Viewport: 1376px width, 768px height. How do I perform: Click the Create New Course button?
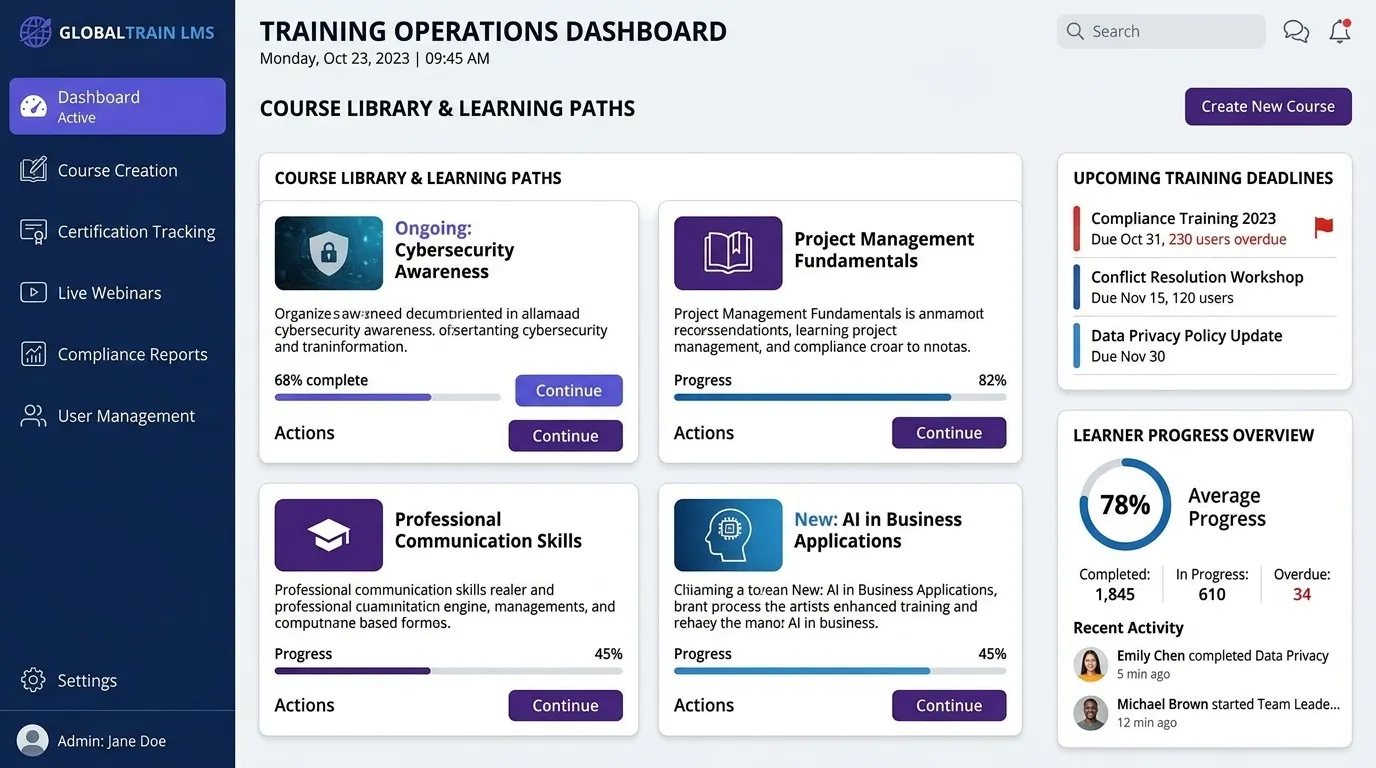coord(1268,106)
